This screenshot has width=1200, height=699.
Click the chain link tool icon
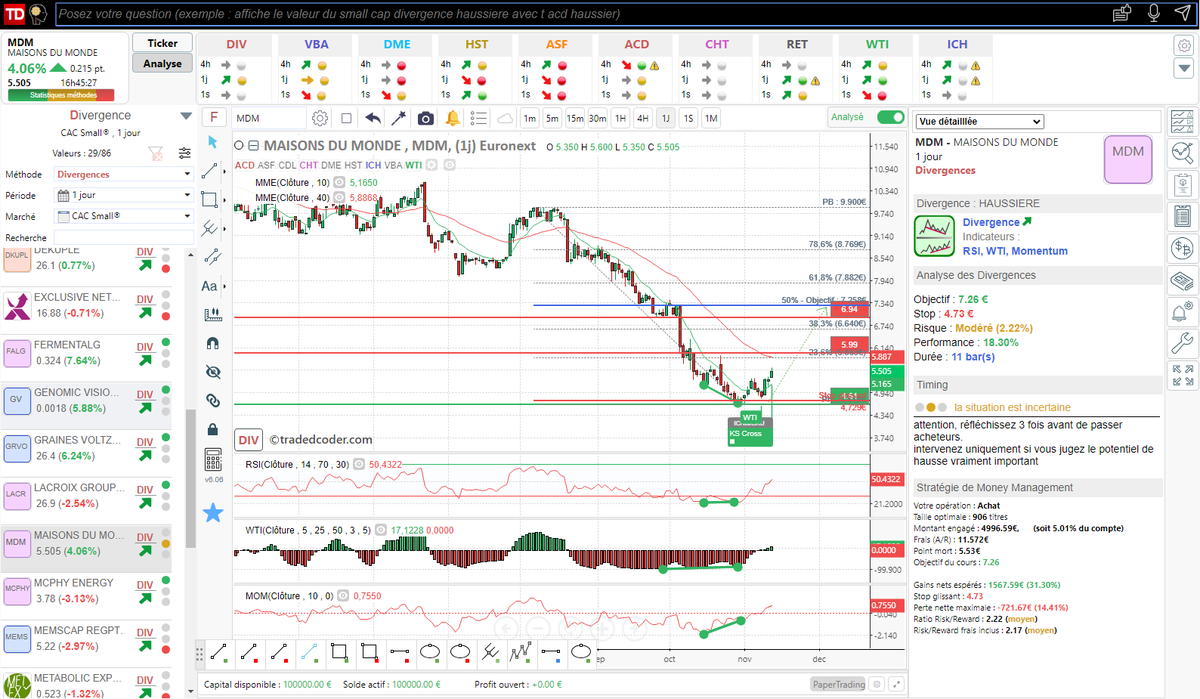[x=212, y=400]
